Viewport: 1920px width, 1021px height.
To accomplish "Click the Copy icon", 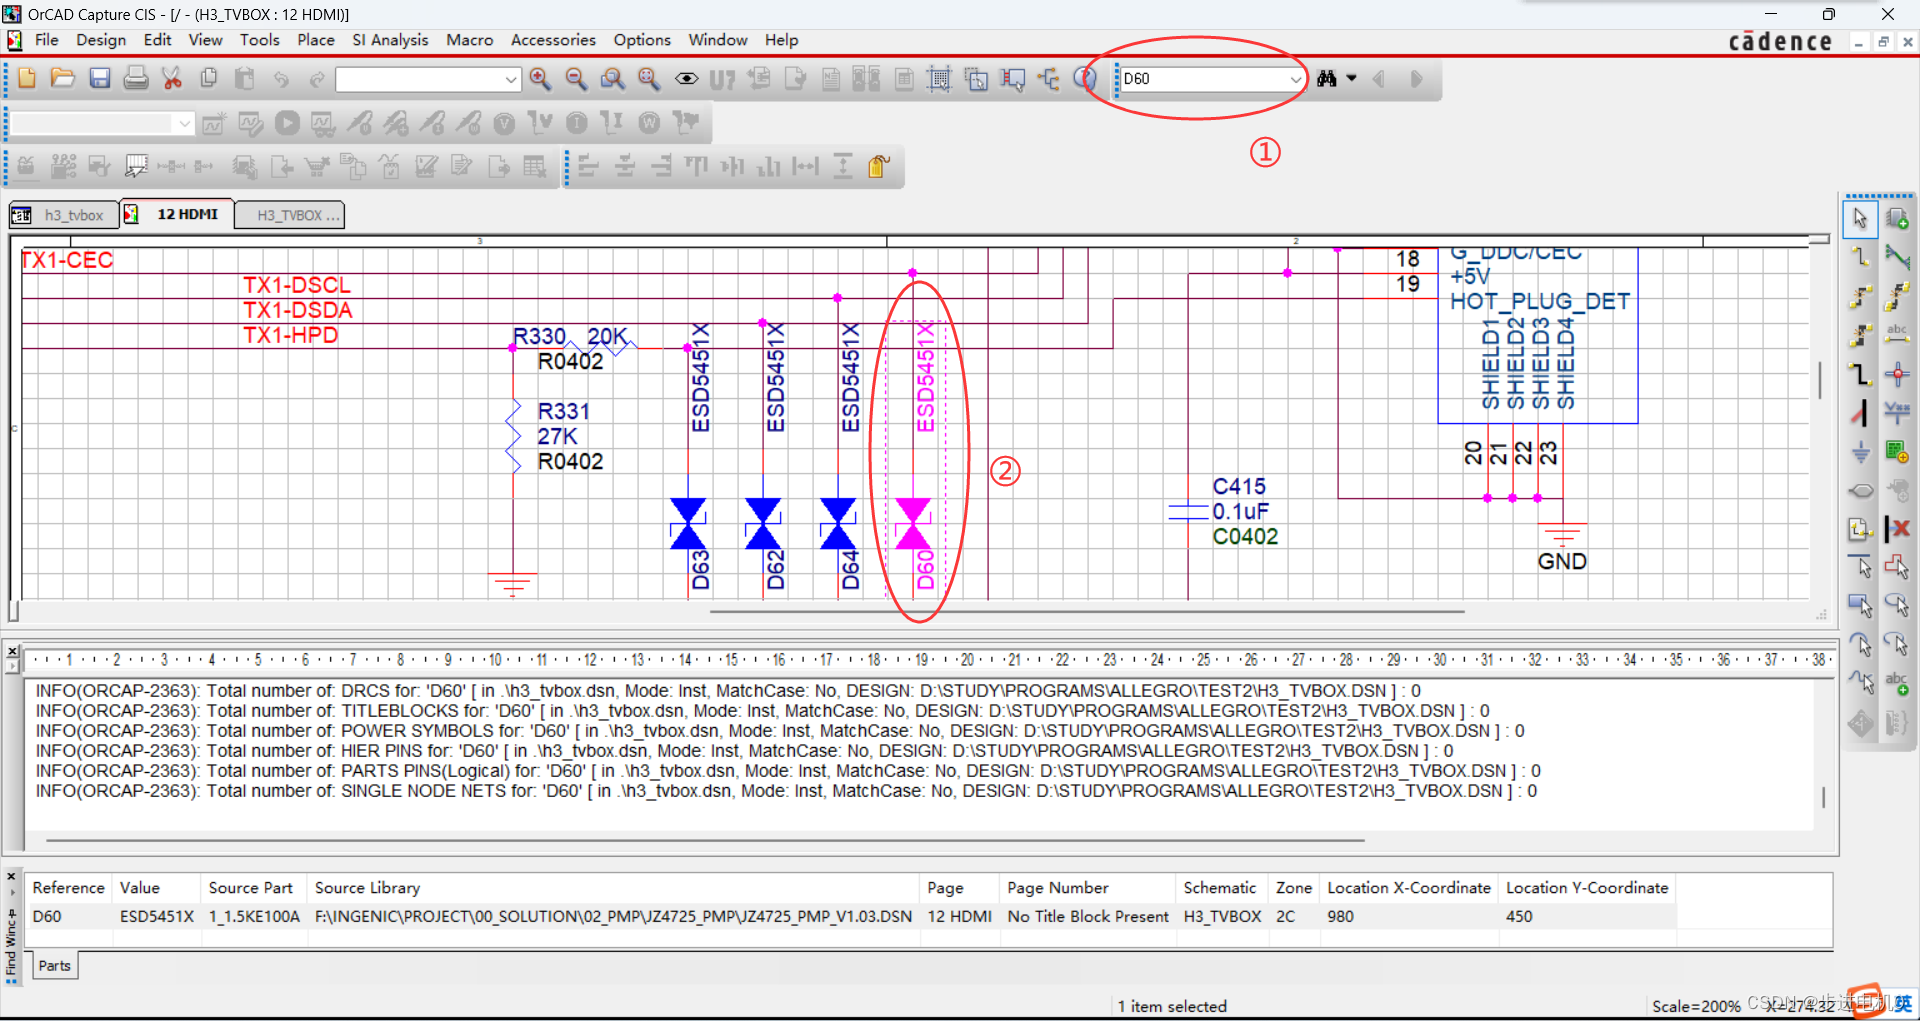I will coord(209,79).
